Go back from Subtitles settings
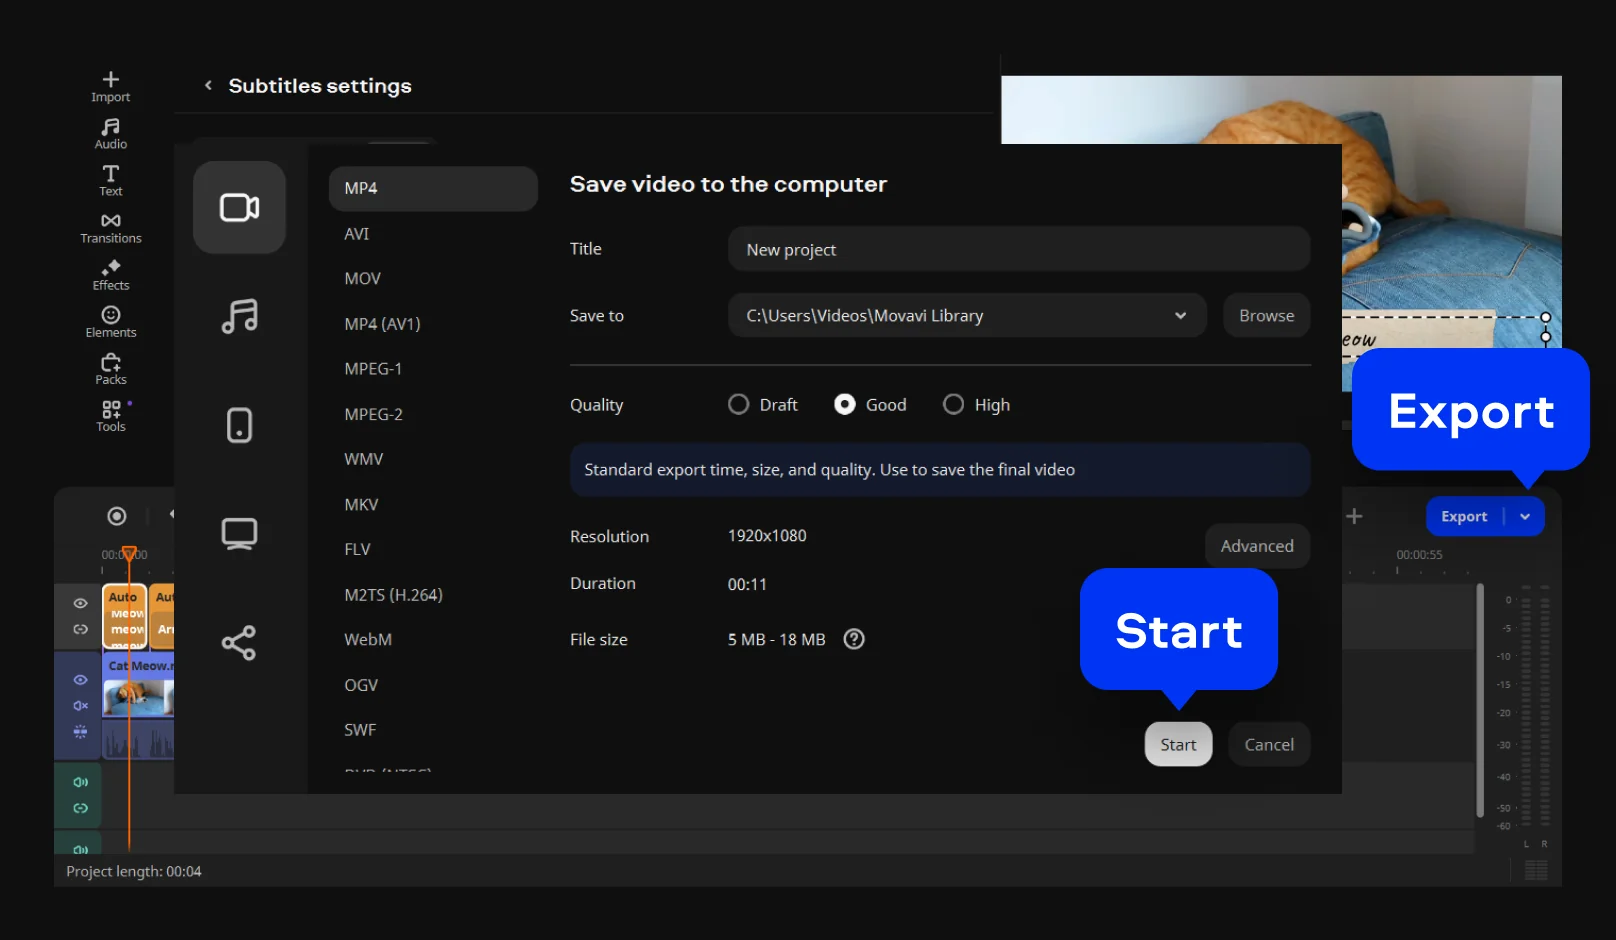Viewport: 1616px width, 940px height. pyautogui.click(x=208, y=86)
